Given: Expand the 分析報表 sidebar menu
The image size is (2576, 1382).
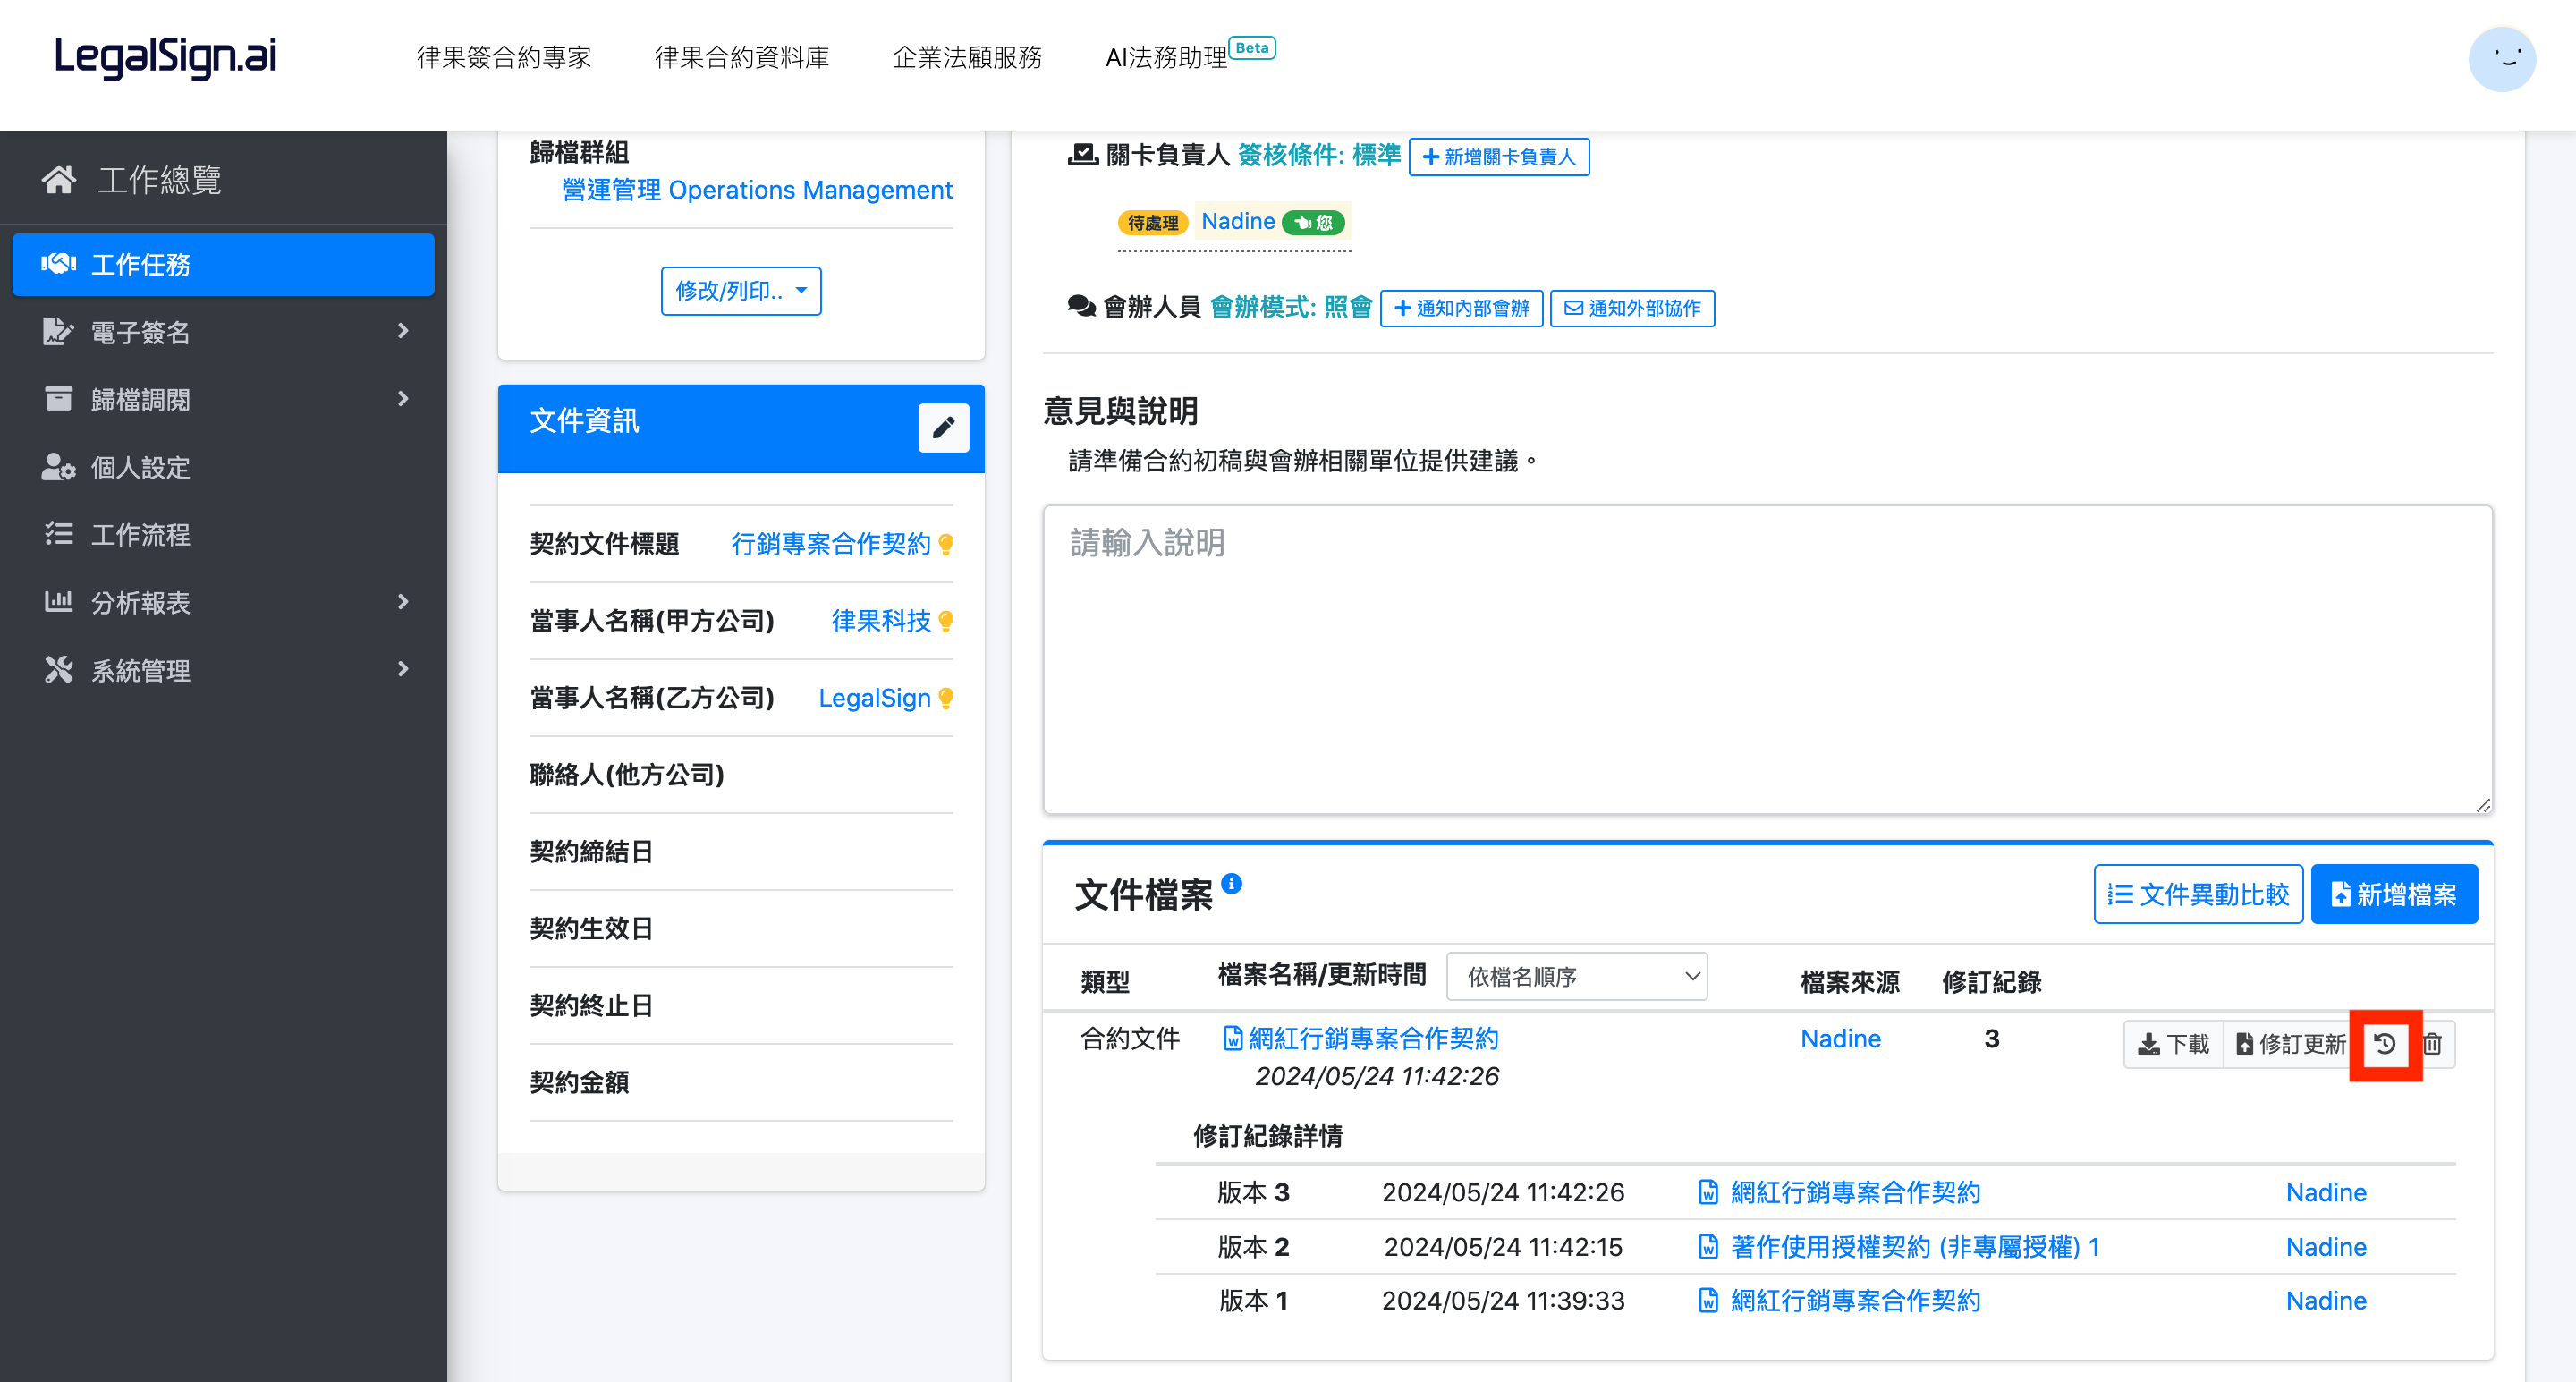Looking at the screenshot, I should (x=223, y=603).
